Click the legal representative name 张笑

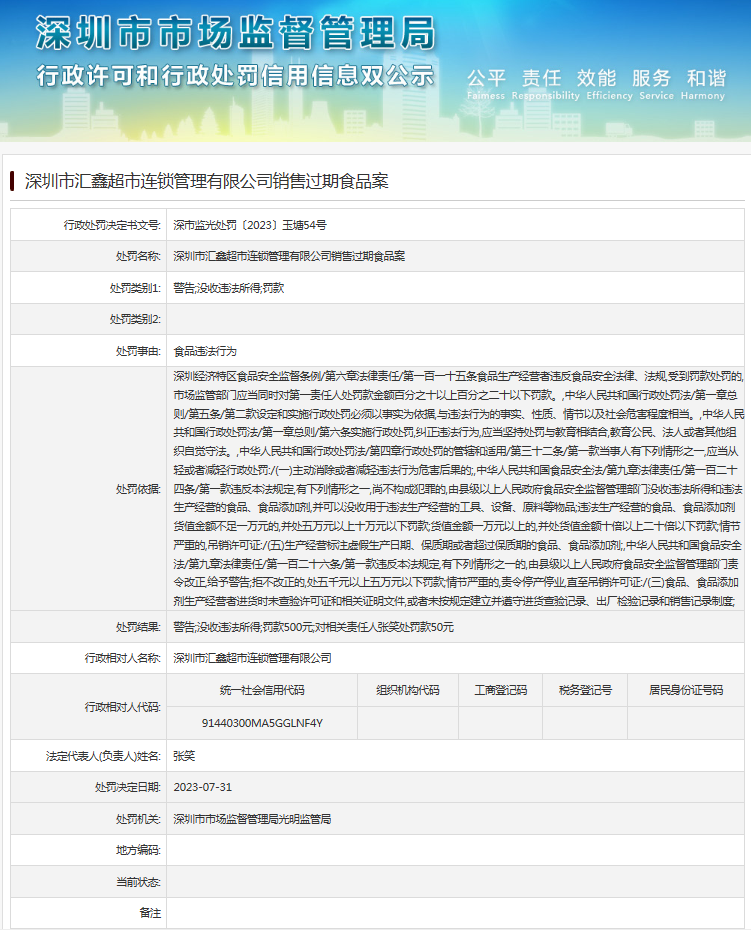[x=184, y=756]
